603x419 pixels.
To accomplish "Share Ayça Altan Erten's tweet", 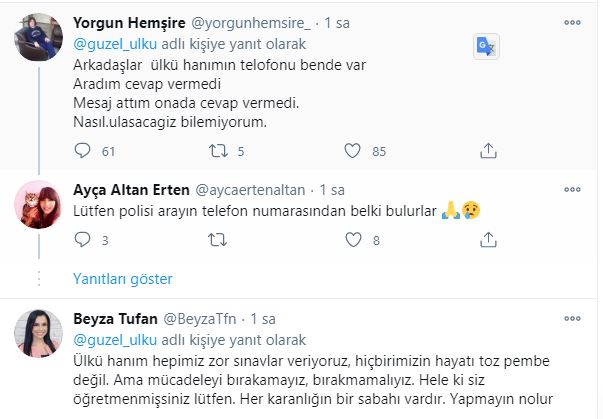I will [488, 241].
